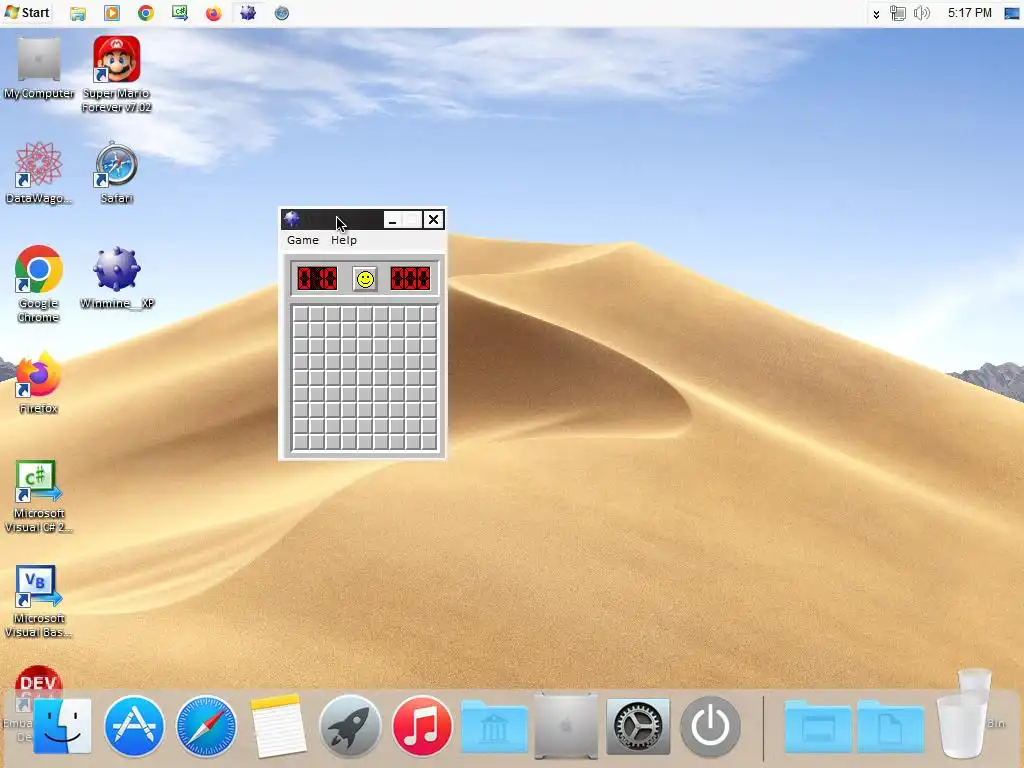
Task: Open the library folder in the dock
Action: 494,726
